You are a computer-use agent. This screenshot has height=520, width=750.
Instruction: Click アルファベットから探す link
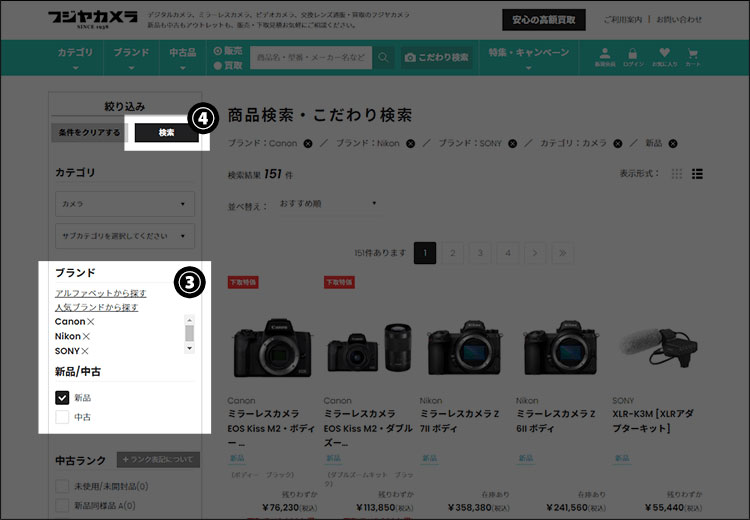tap(100, 293)
